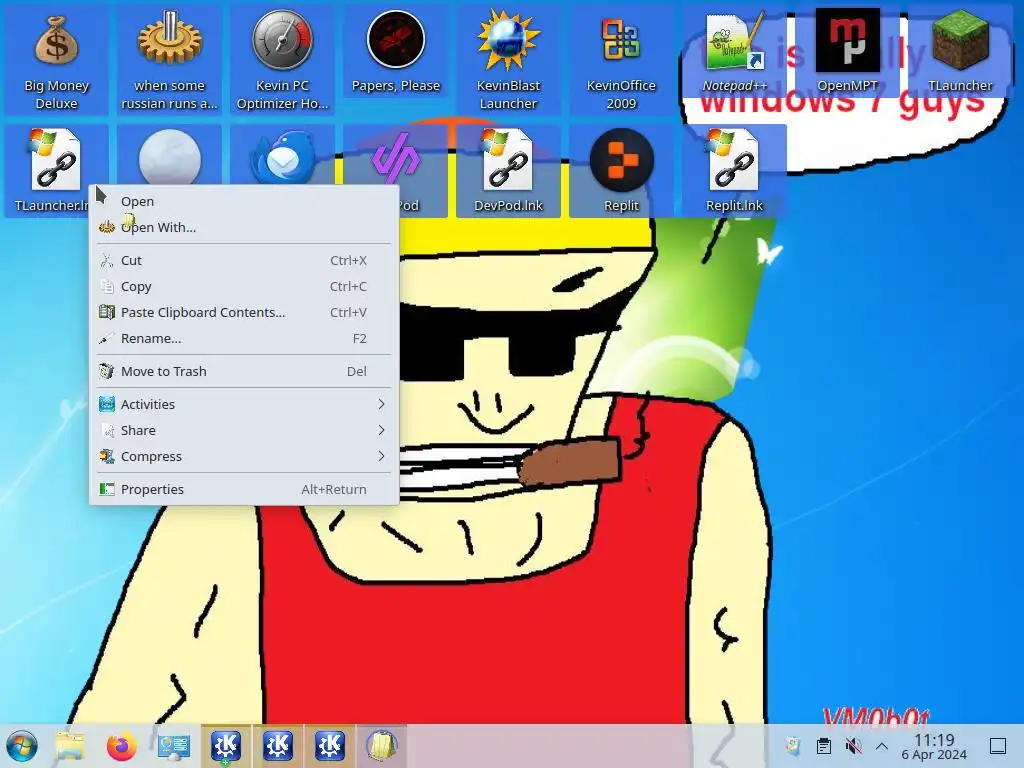Launch KevinBlast Launcher icon
Screen dimensions: 1024x768
[x=508, y=60]
